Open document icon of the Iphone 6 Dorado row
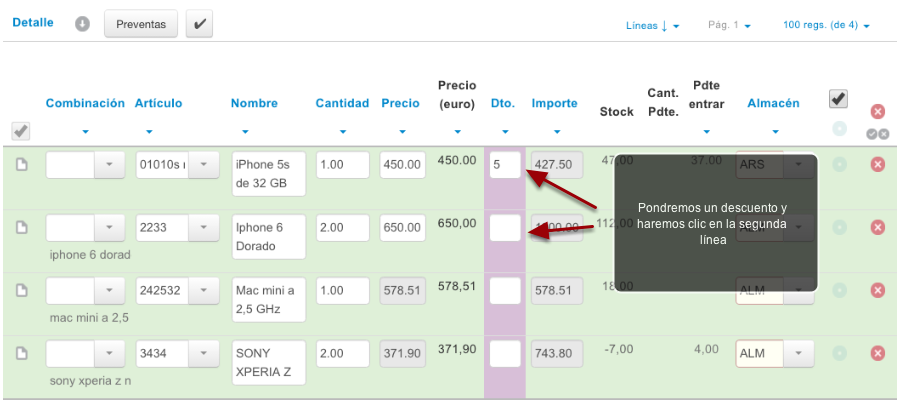 [x=21, y=228]
